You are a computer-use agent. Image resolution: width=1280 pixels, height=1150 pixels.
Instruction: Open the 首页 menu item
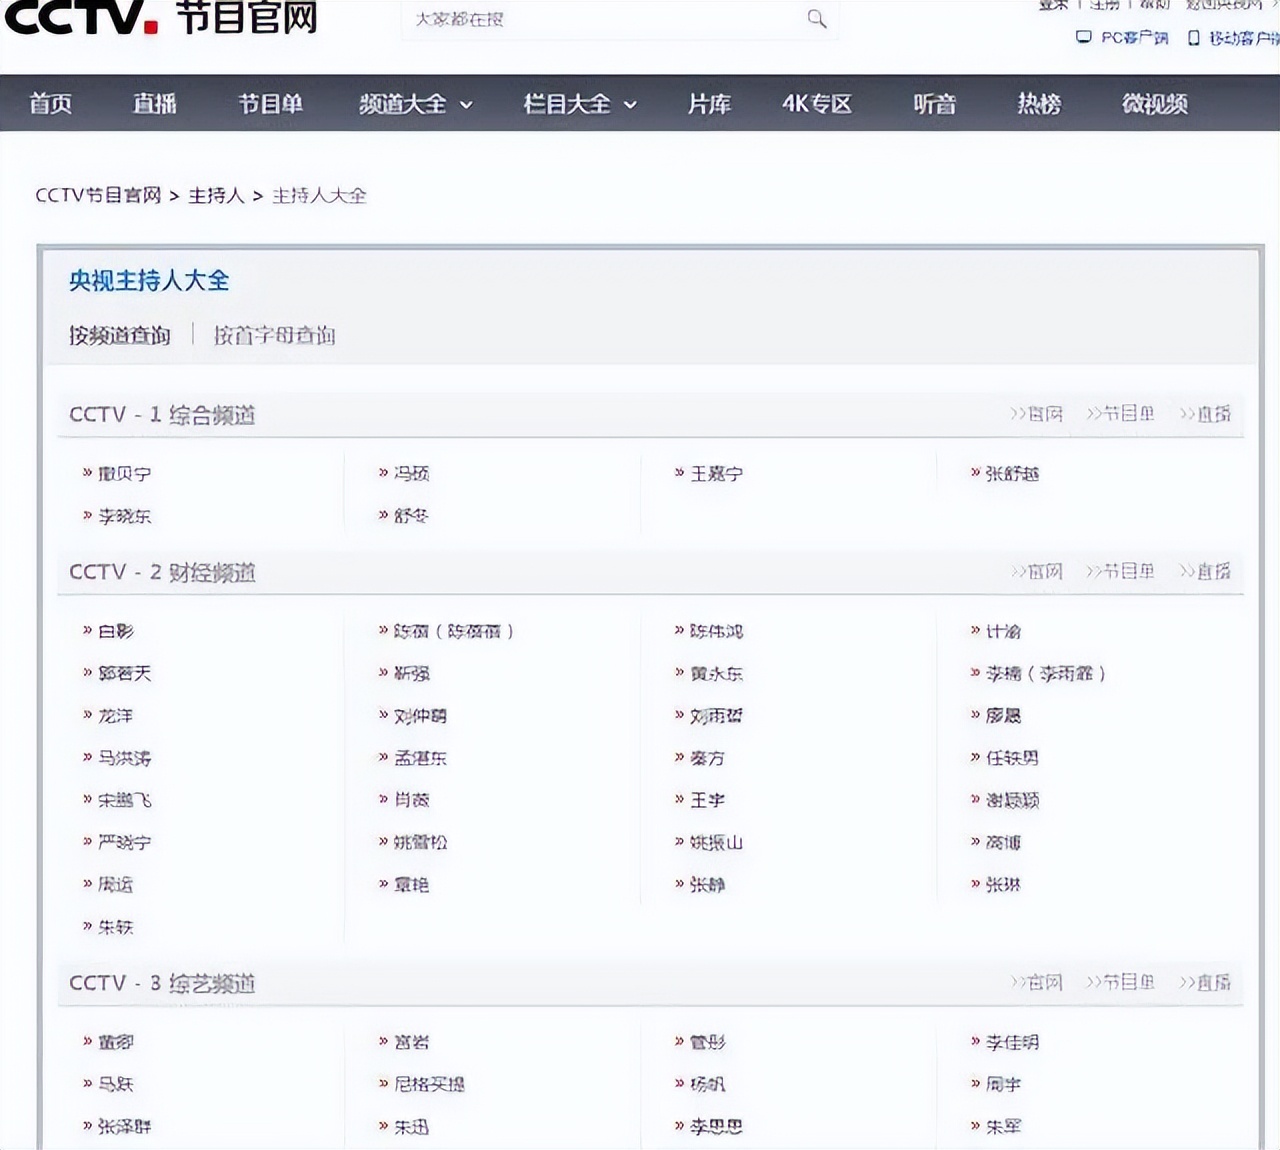click(50, 104)
